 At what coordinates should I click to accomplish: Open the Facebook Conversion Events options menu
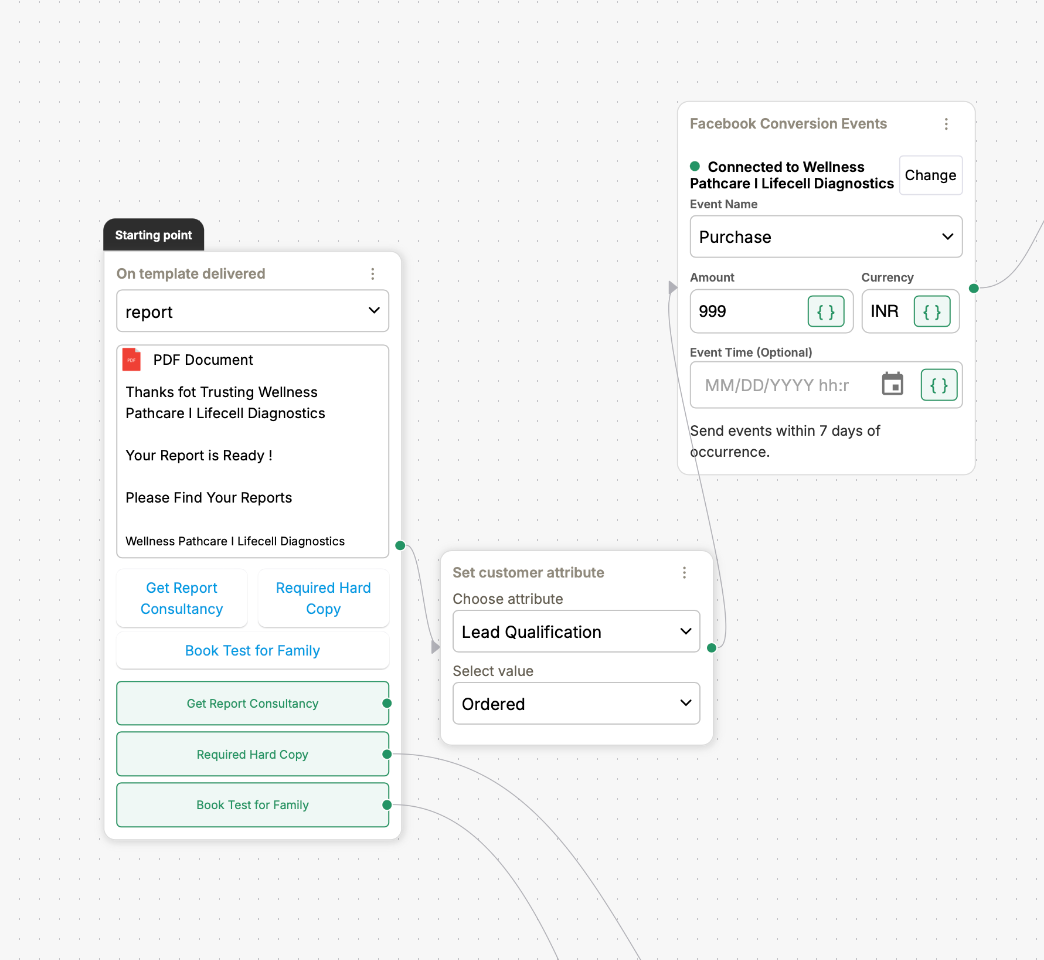pos(946,124)
